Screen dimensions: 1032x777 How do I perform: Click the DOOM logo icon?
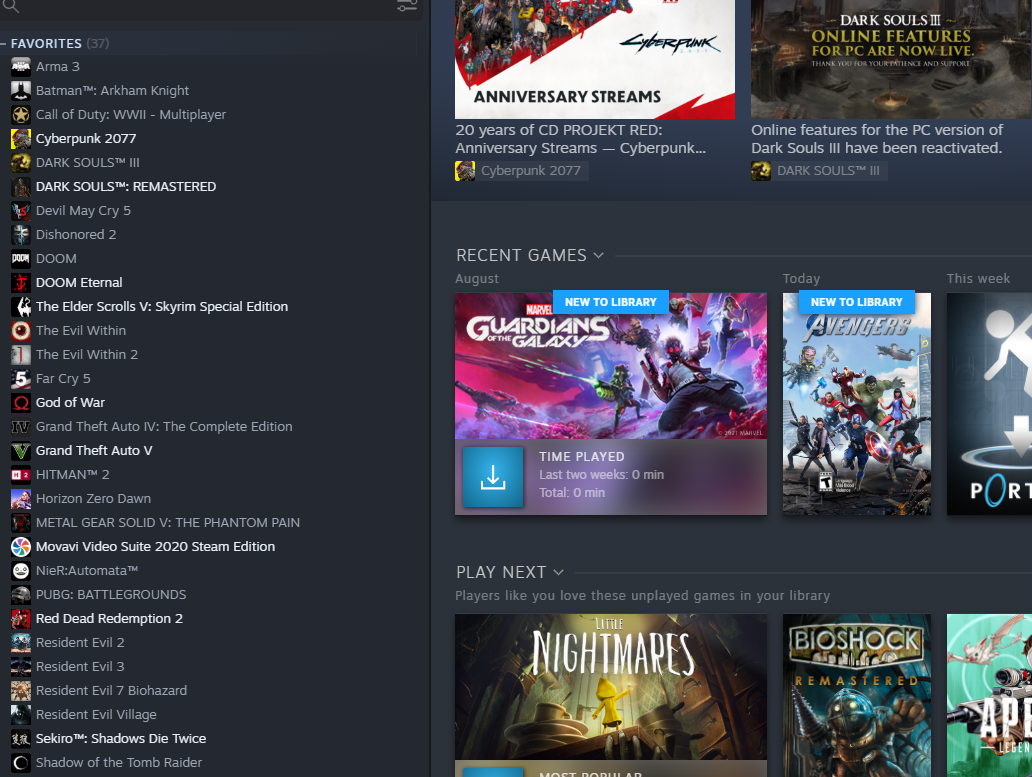pyautogui.click(x=20, y=259)
